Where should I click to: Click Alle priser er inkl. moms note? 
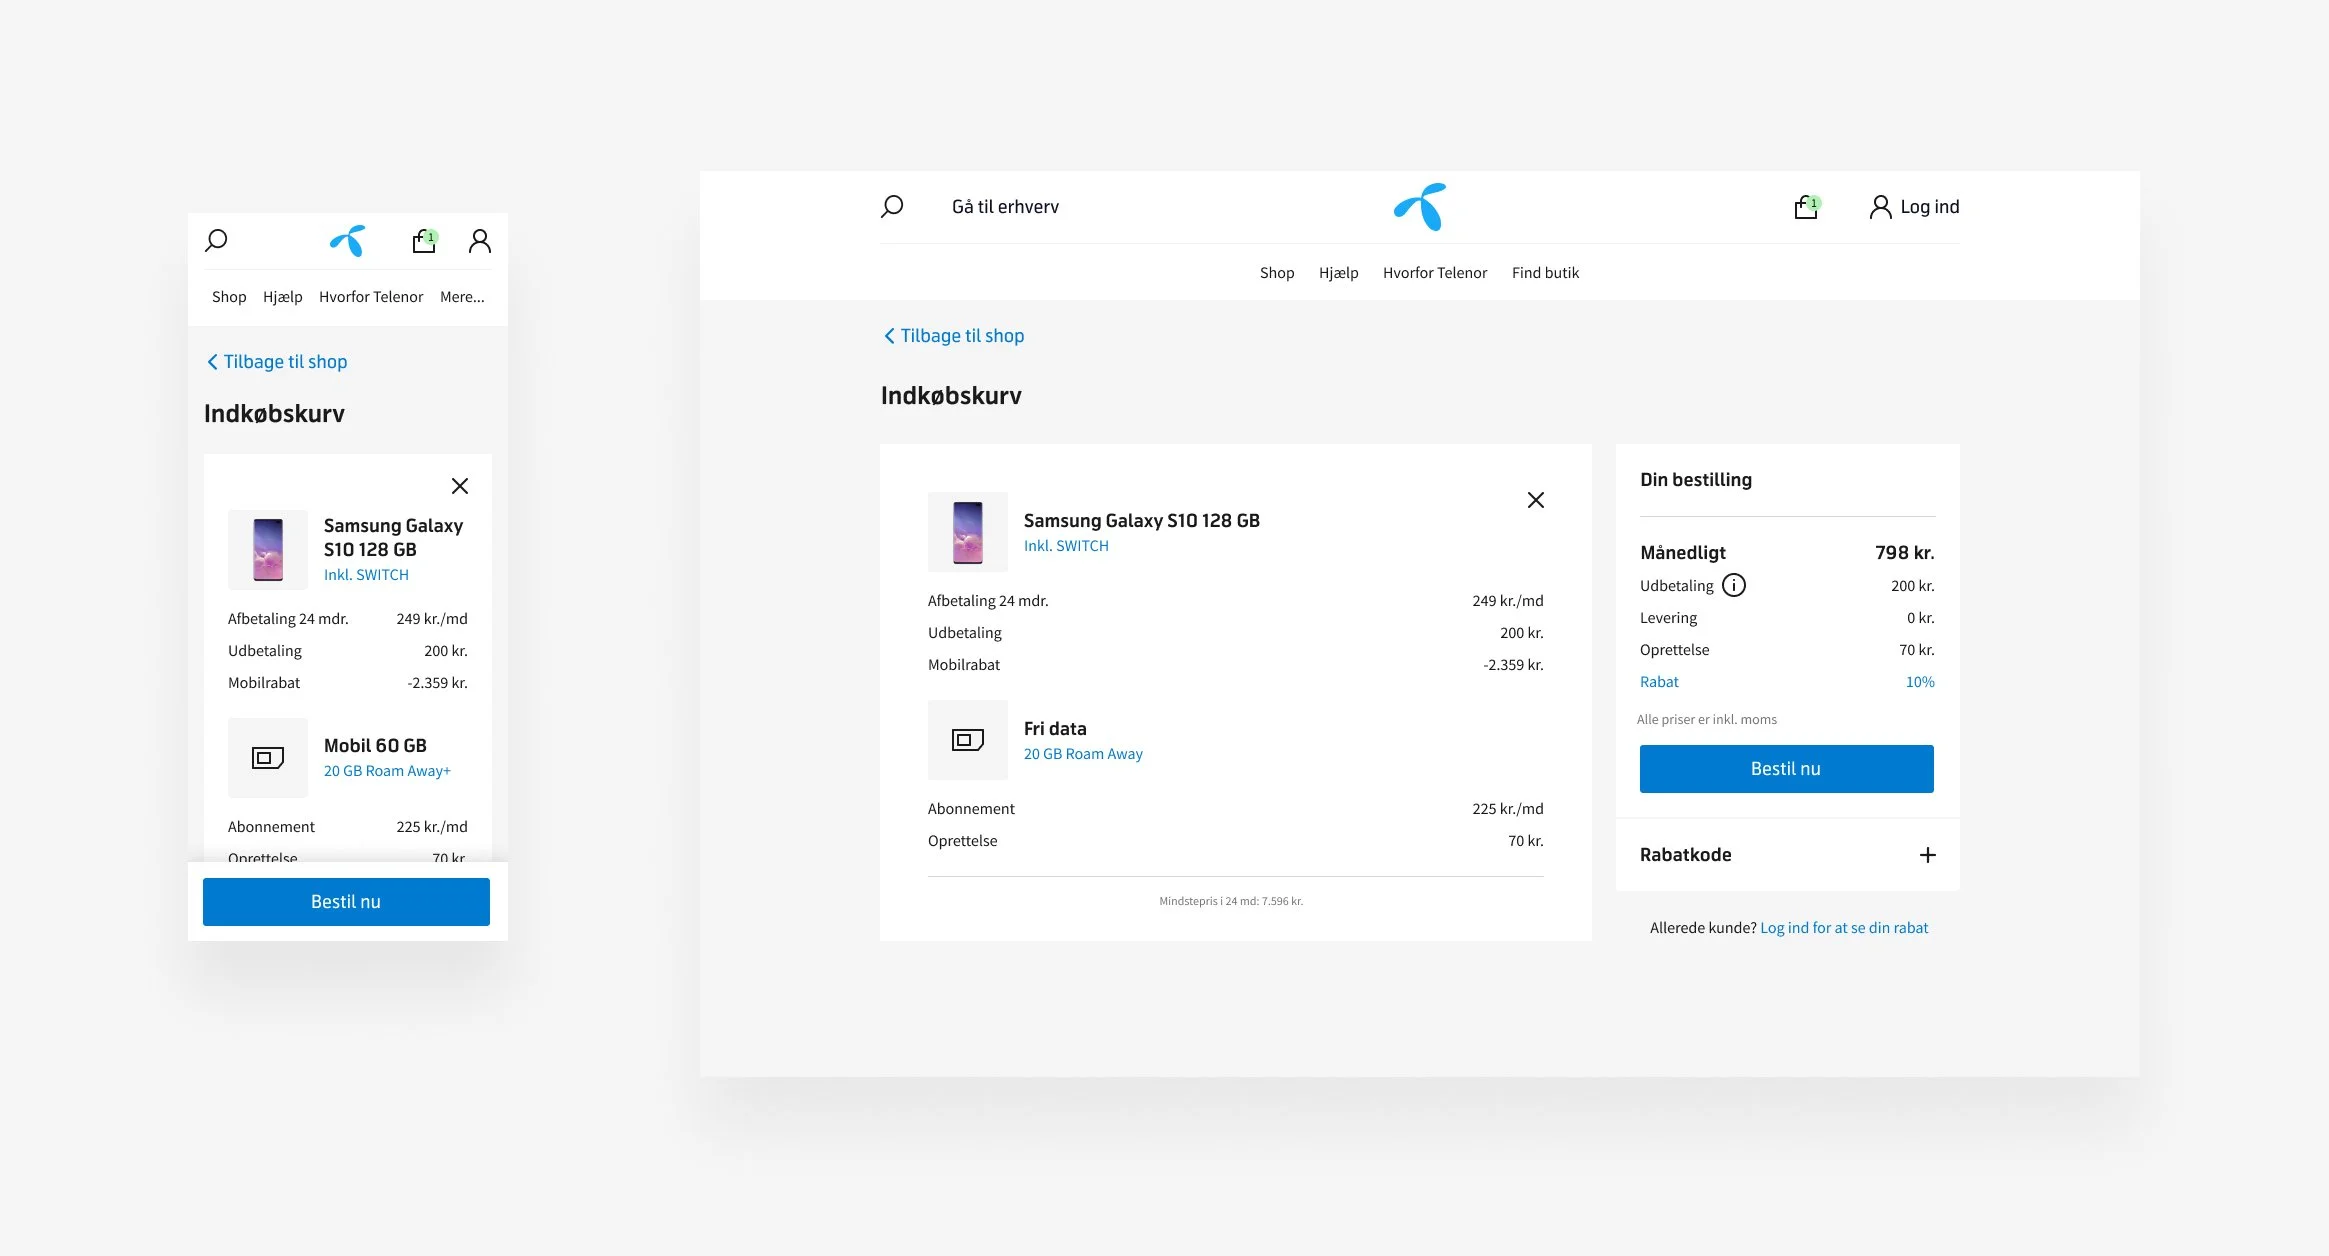point(1707,720)
